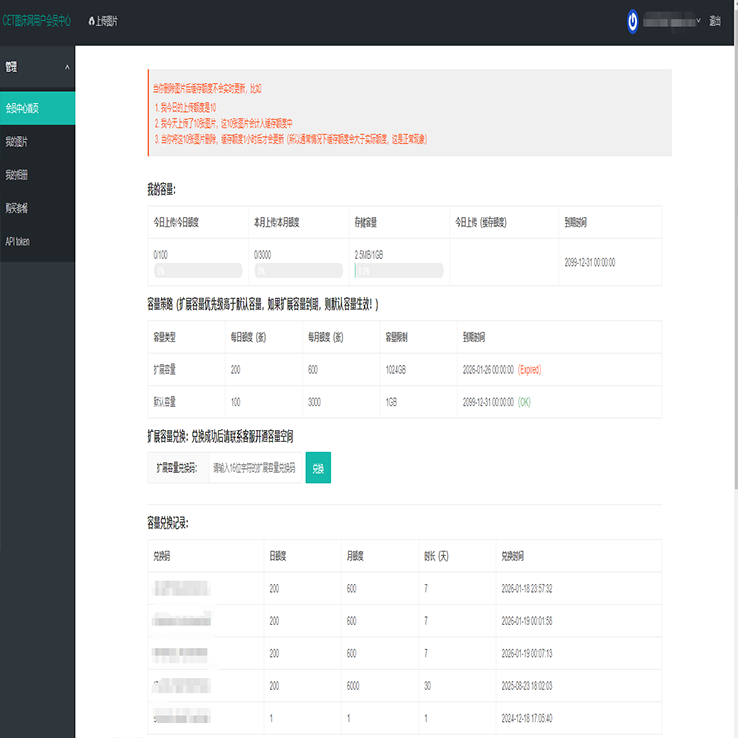Click the 今日上传 0/100 progress bar

[198, 270]
